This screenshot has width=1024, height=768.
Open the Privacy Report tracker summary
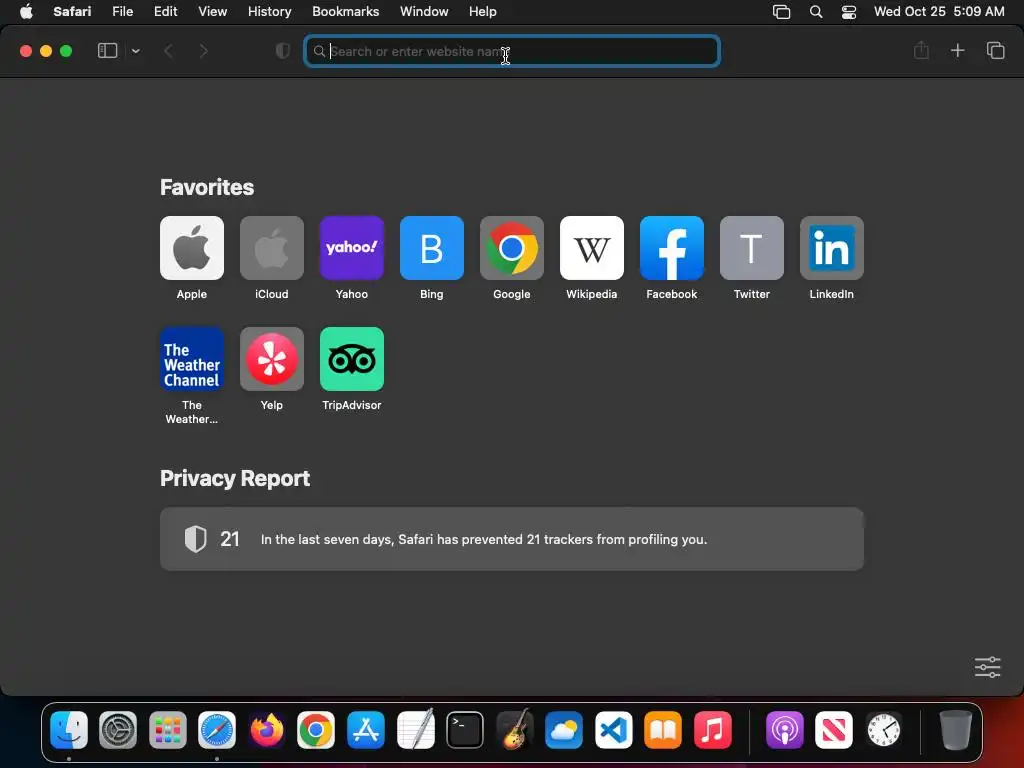512,539
